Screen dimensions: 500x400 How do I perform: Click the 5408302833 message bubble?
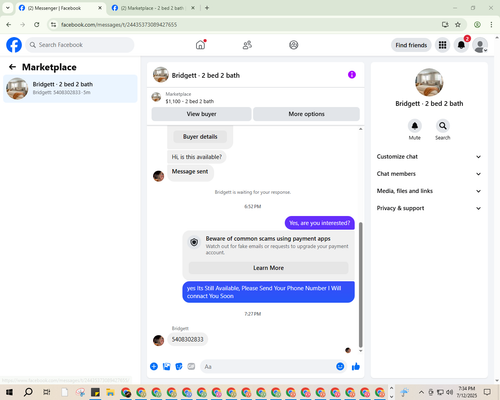coord(187,339)
